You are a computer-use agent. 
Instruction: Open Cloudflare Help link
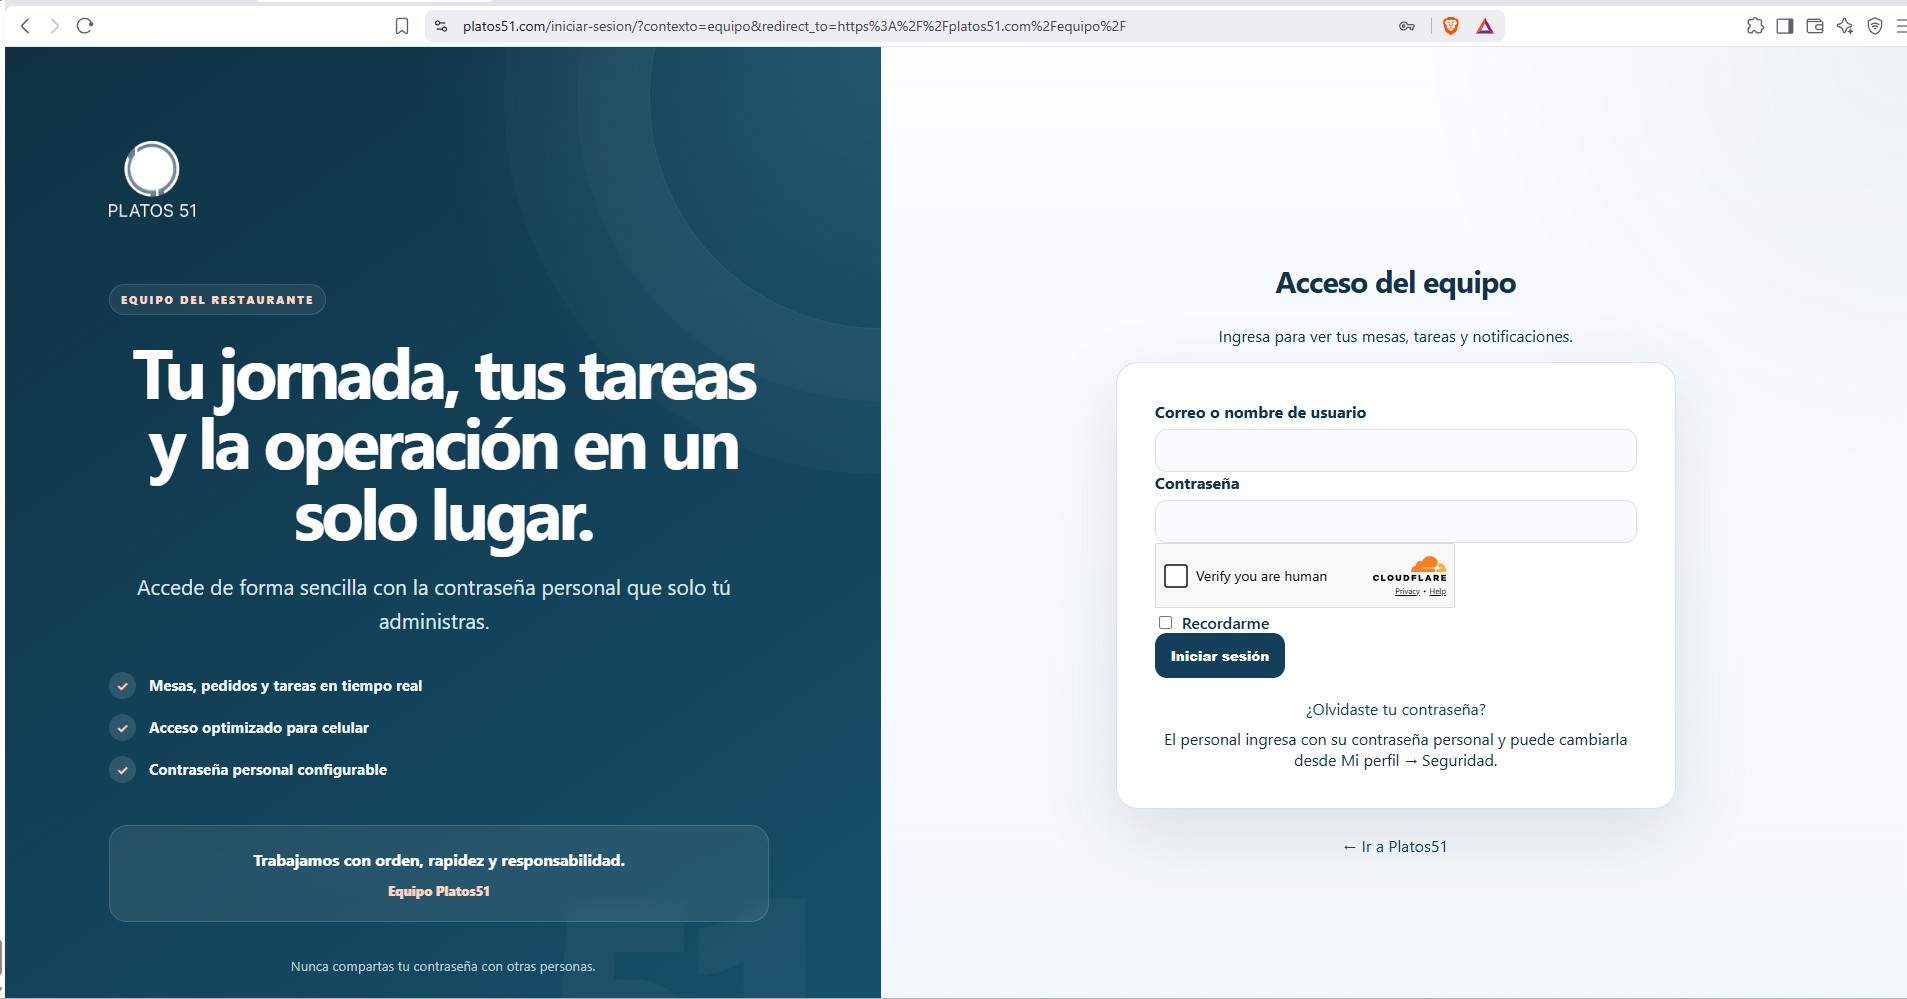tap(1437, 592)
